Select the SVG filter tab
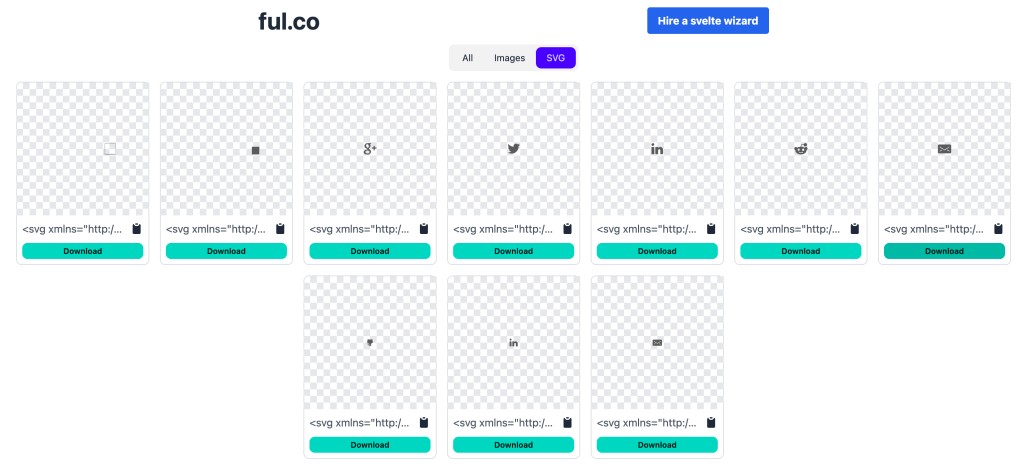Image resolution: width=1024 pixels, height=472 pixels. click(555, 58)
